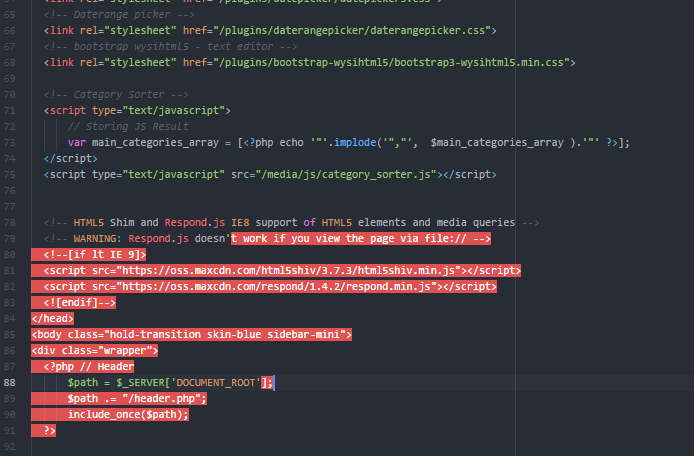Click '$main_categories_array' PHP variable on line 73
Image resolution: width=694 pixels, height=456 pixels.
[497, 143]
